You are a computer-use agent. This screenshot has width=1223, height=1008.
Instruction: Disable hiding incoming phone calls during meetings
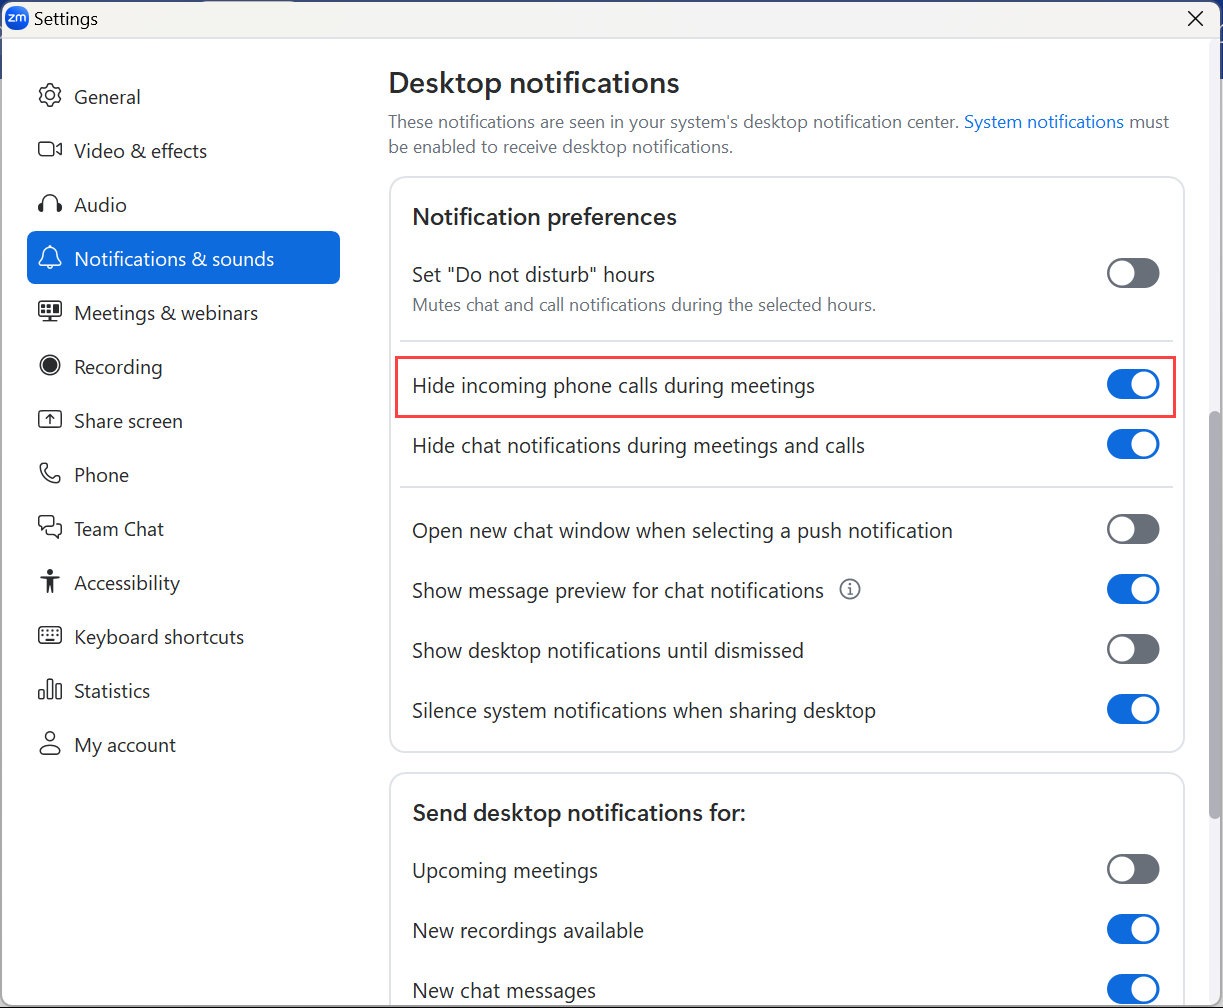pyautogui.click(x=1132, y=384)
